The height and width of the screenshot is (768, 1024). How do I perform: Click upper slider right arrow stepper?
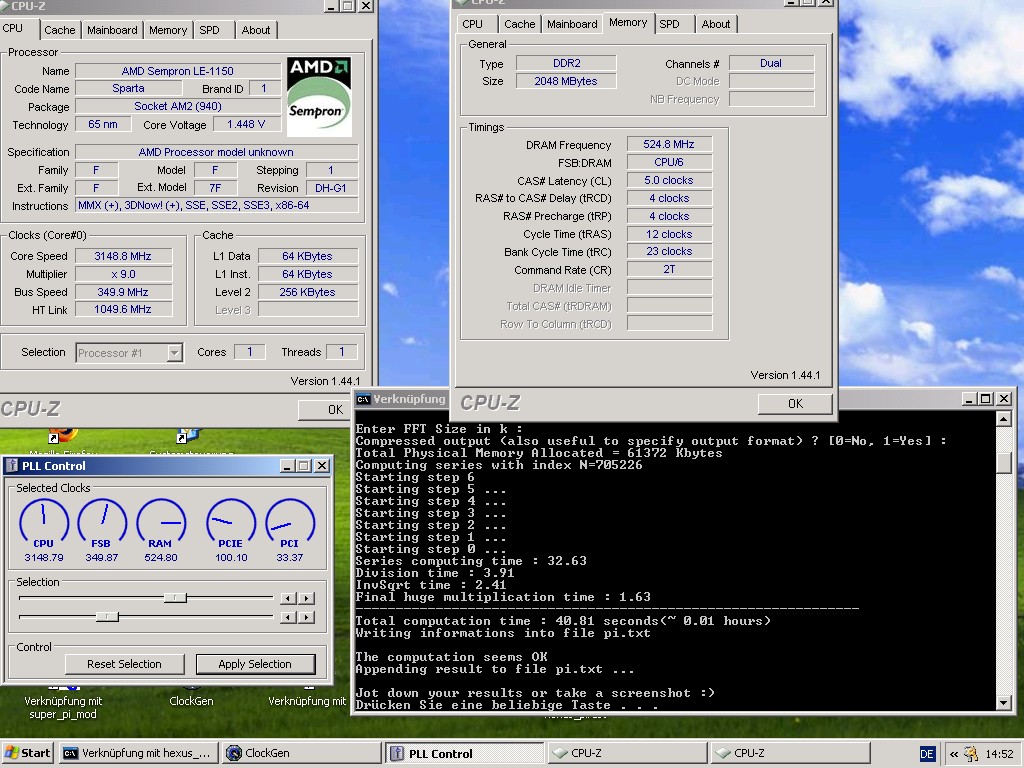(x=306, y=598)
